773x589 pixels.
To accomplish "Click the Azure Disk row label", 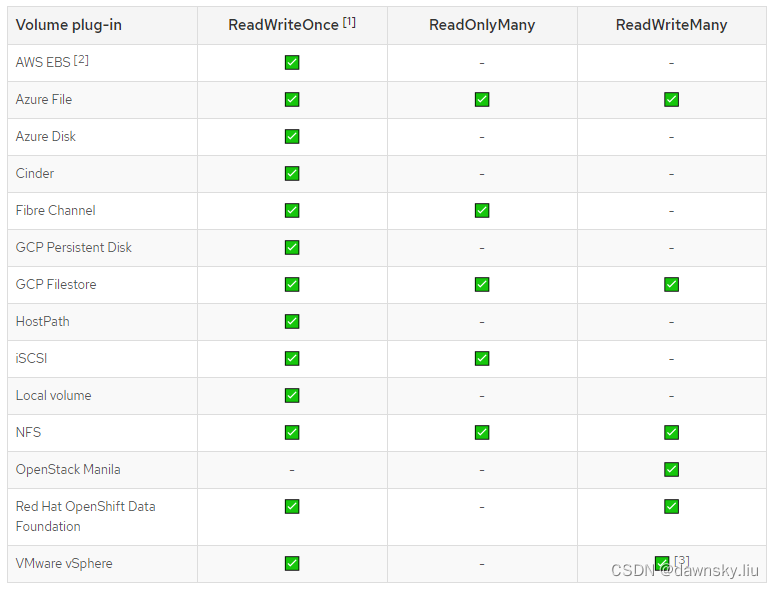I will coord(46,137).
